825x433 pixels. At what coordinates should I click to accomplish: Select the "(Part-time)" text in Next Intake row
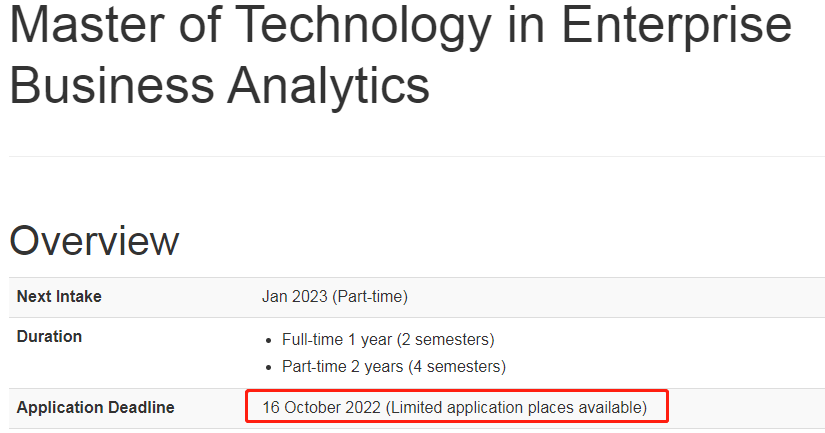370,297
